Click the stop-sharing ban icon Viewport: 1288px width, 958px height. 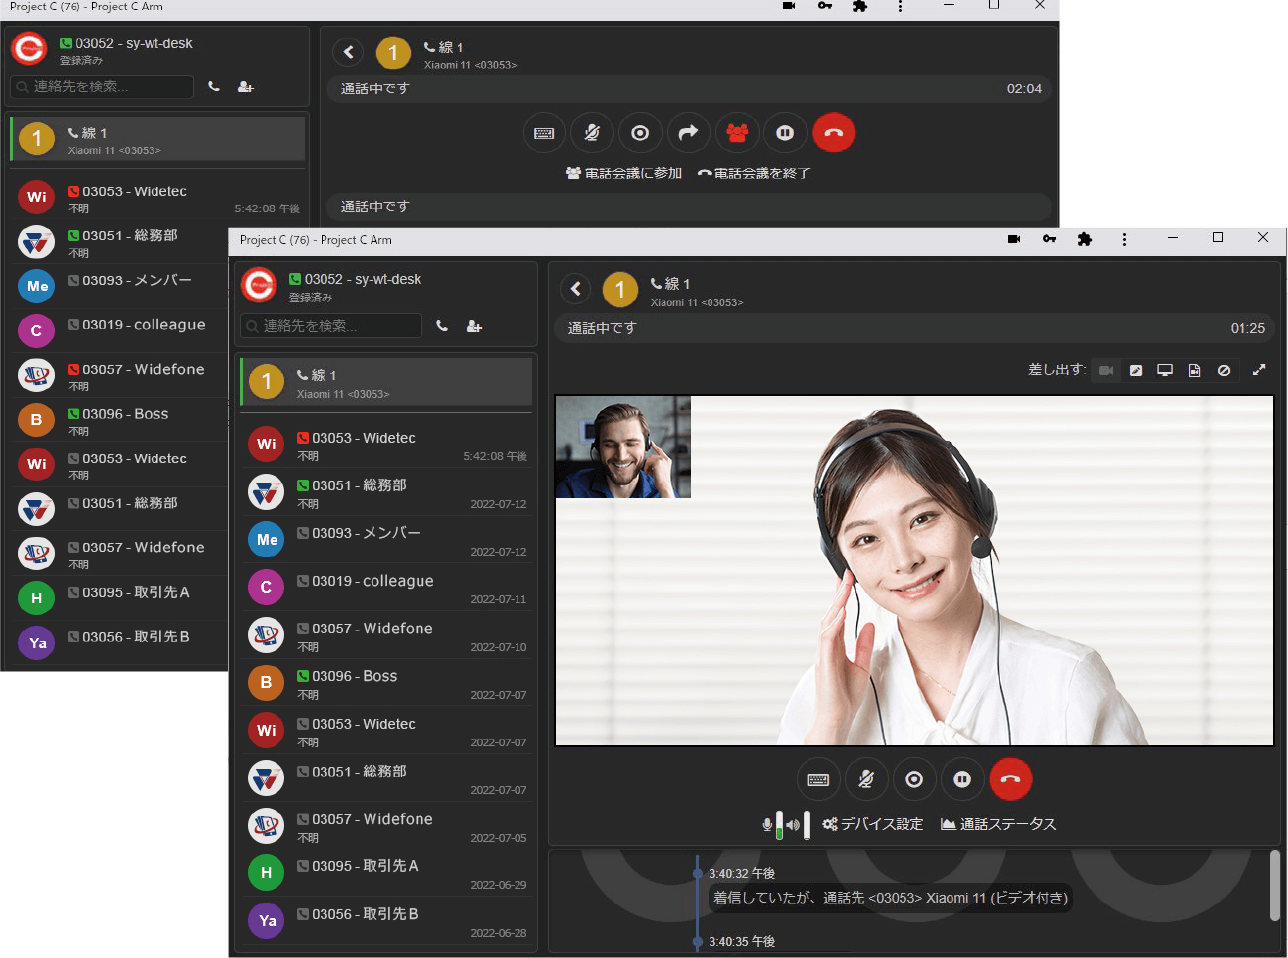tap(1224, 370)
